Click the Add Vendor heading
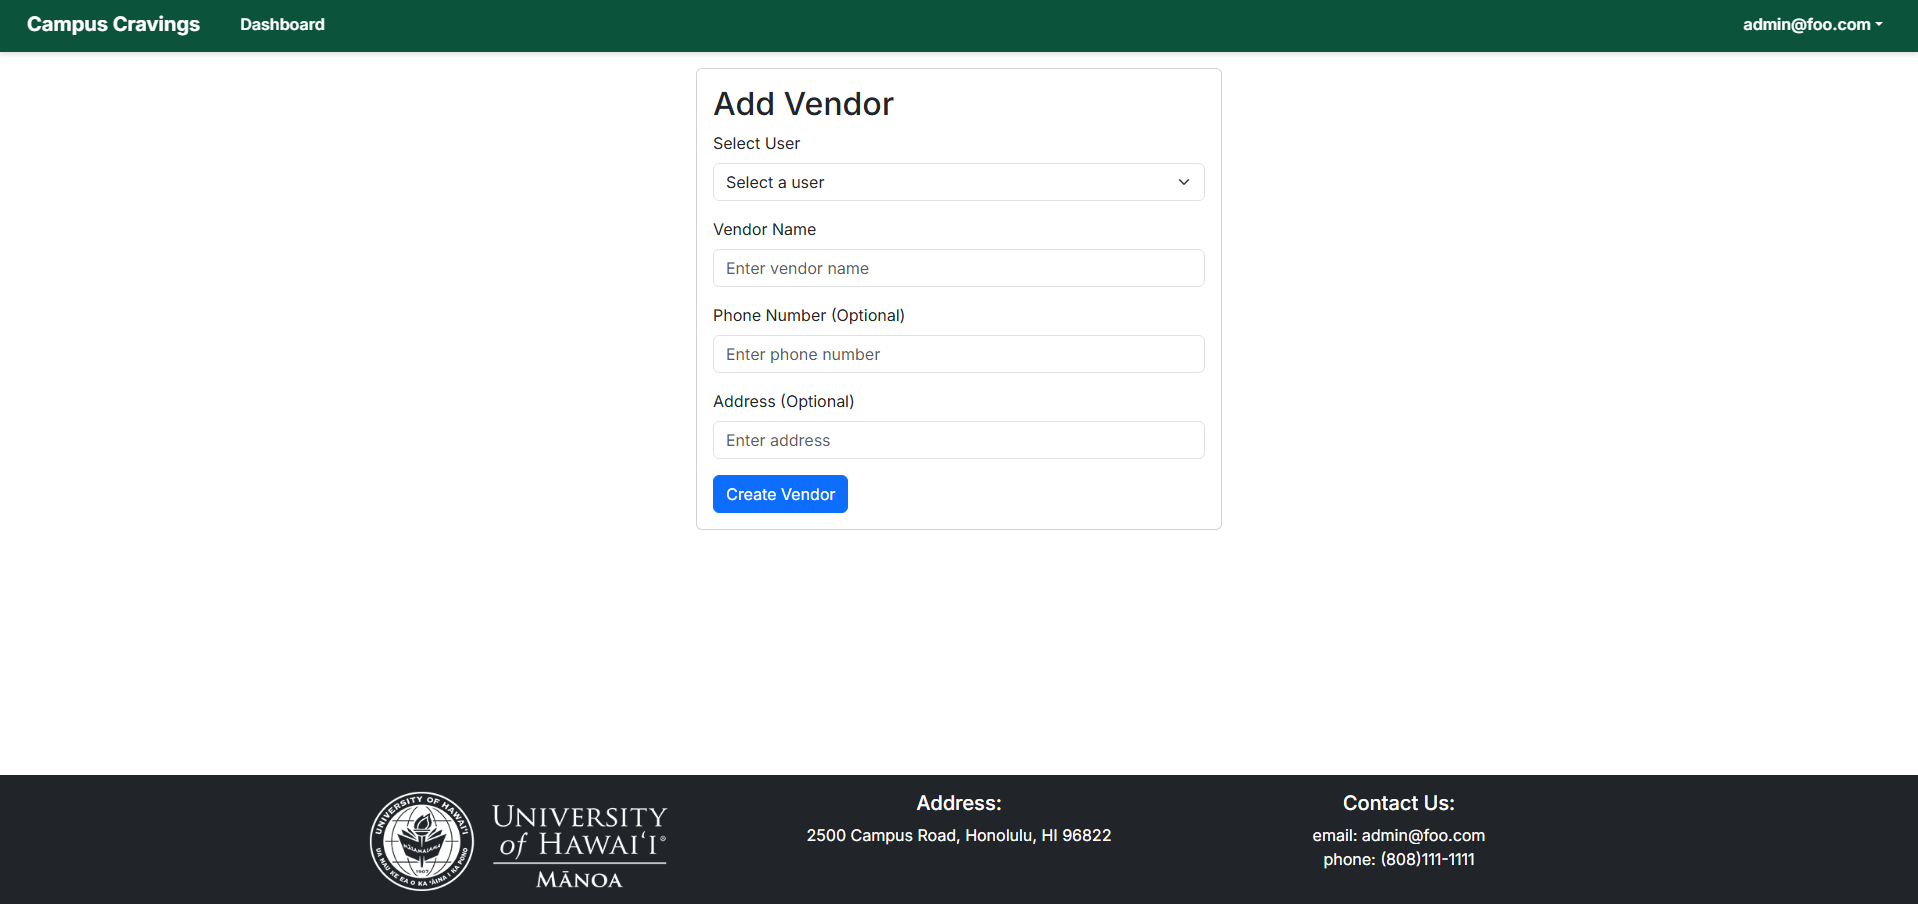 click(803, 104)
